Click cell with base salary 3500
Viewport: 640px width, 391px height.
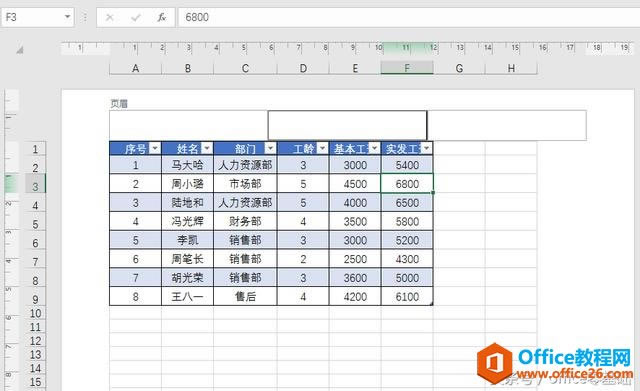355,221
